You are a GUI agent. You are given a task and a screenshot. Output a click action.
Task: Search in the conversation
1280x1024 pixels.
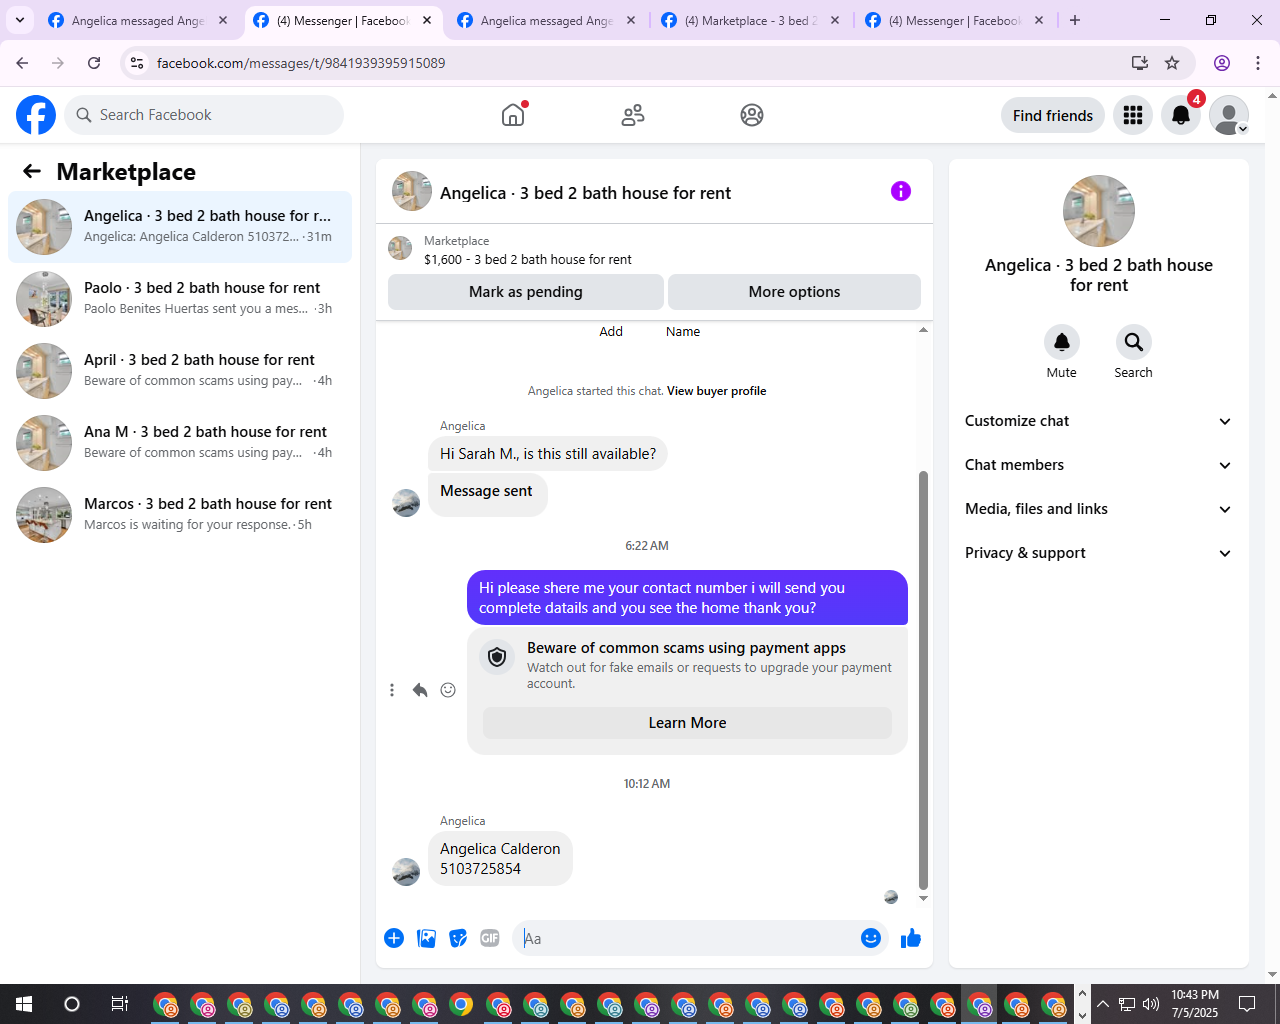pyautogui.click(x=1134, y=342)
